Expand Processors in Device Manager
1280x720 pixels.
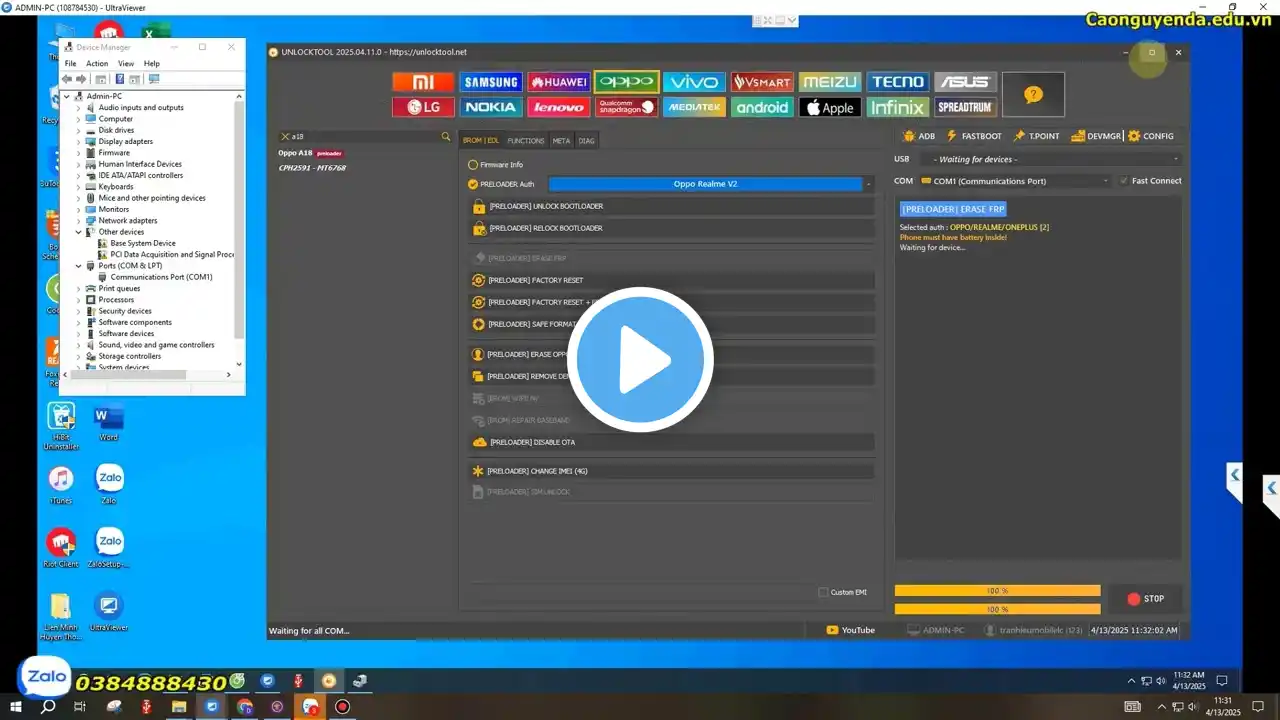tap(79, 300)
